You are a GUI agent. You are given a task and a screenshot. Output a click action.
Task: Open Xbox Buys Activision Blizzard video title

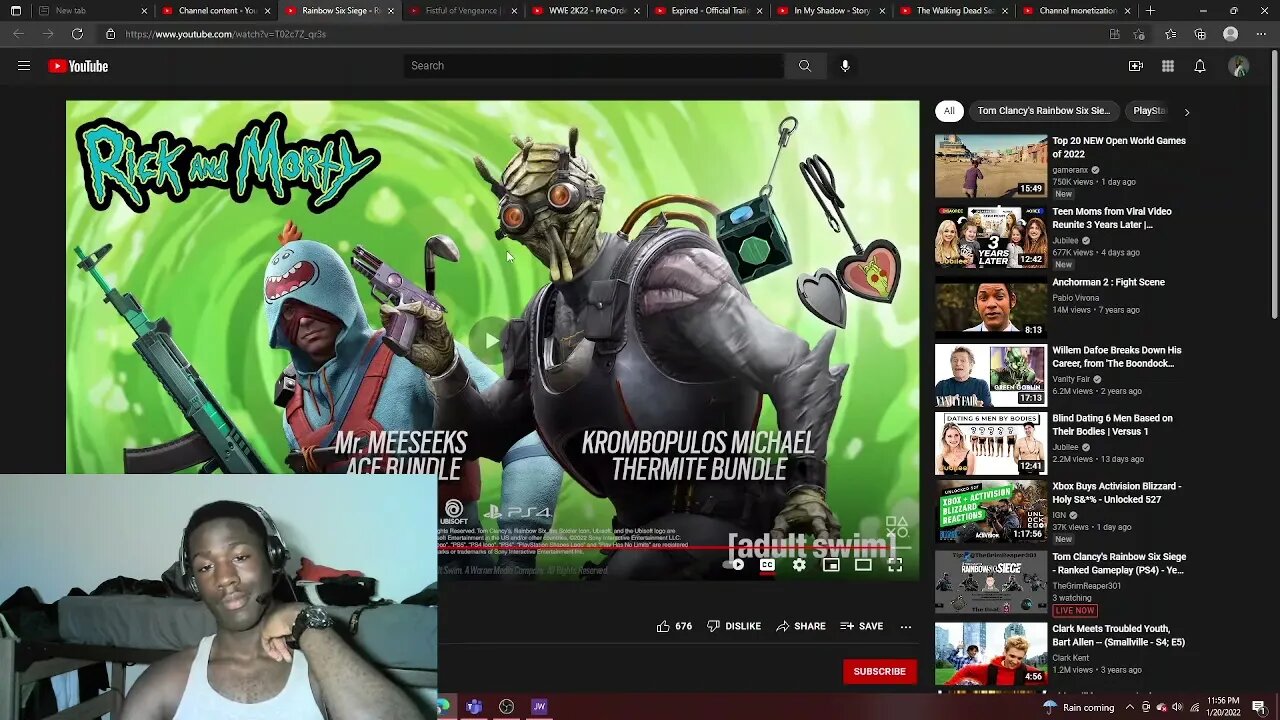tap(1117, 493)
